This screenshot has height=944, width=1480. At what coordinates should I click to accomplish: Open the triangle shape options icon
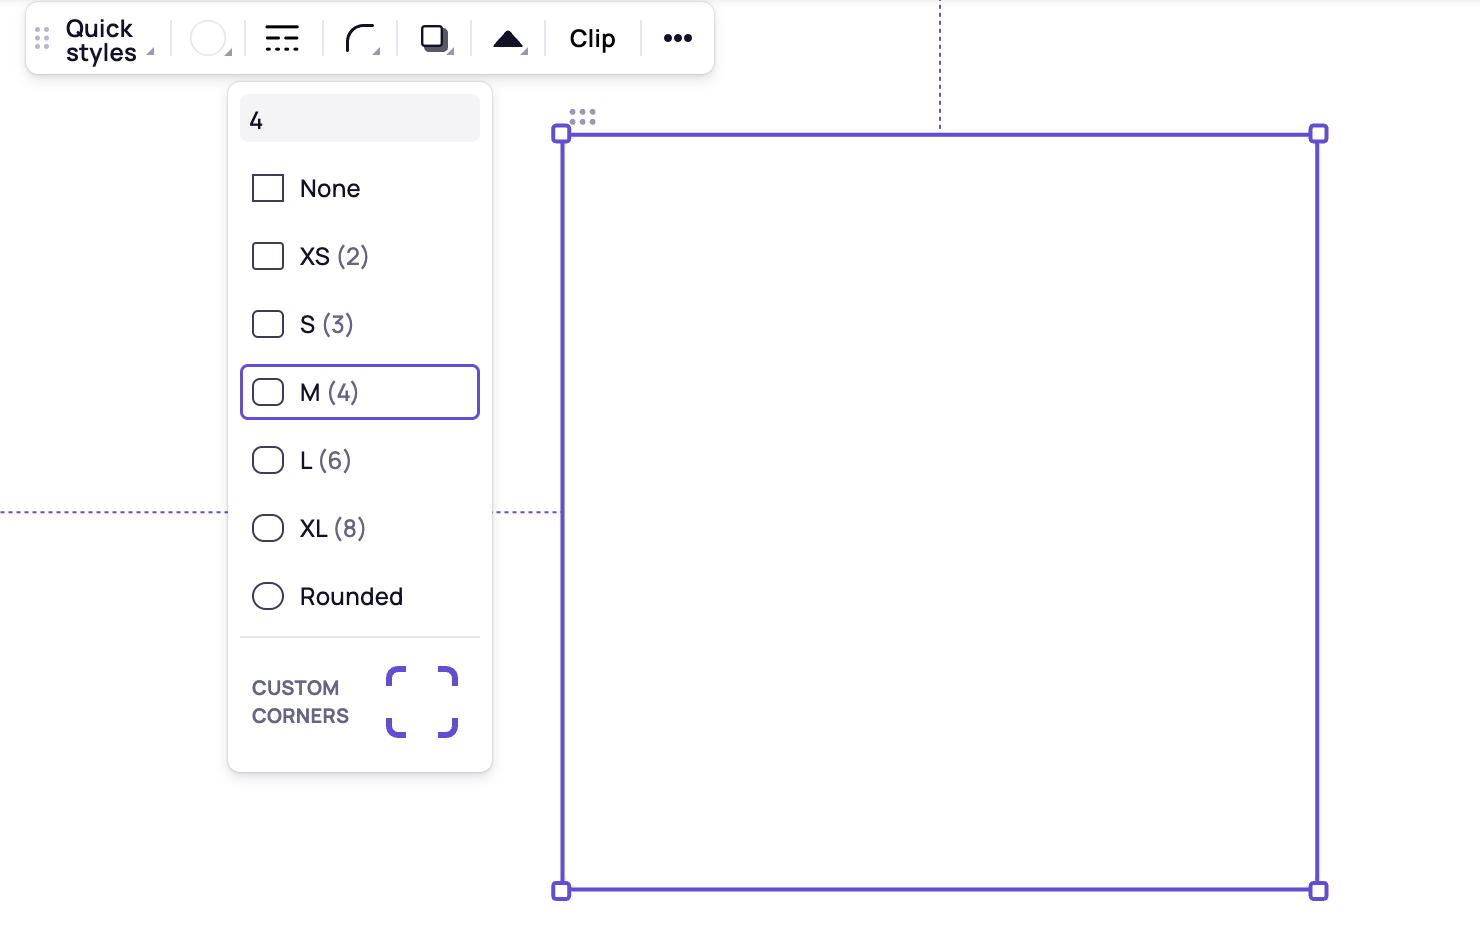(510, 39)
